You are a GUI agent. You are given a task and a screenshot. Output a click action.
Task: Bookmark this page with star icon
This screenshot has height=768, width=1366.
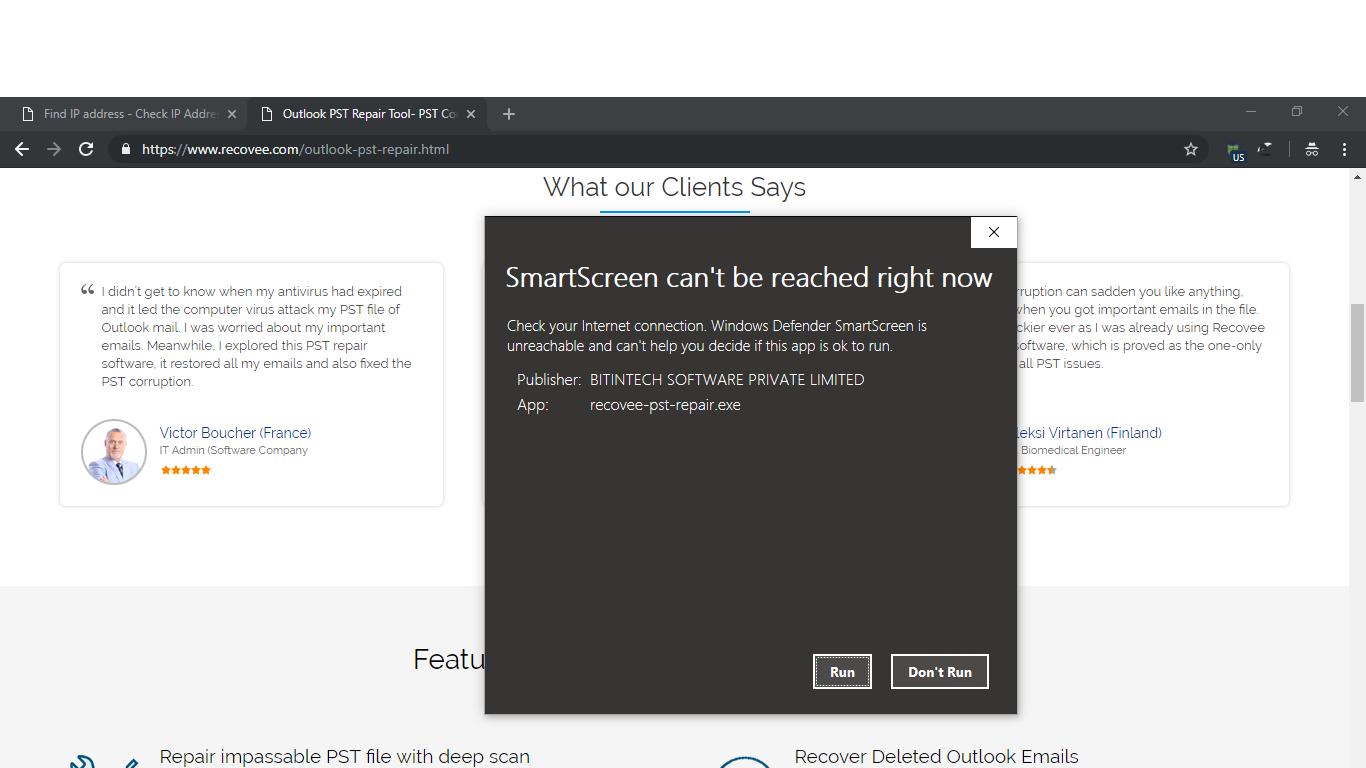[x=1190, y=149]
